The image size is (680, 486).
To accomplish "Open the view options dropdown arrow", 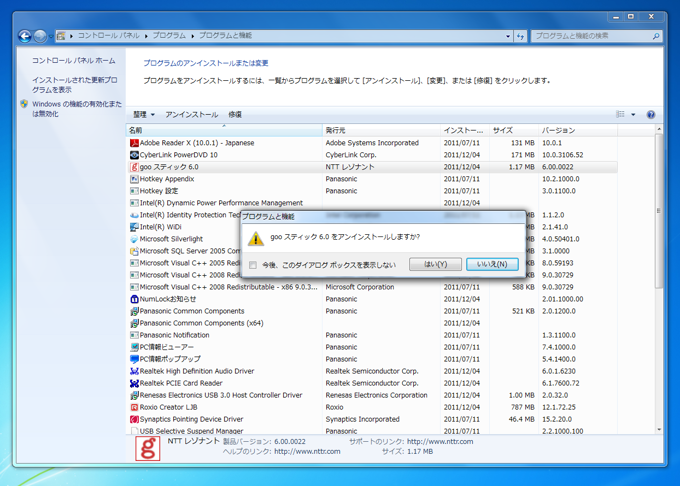I will point(633,114).
